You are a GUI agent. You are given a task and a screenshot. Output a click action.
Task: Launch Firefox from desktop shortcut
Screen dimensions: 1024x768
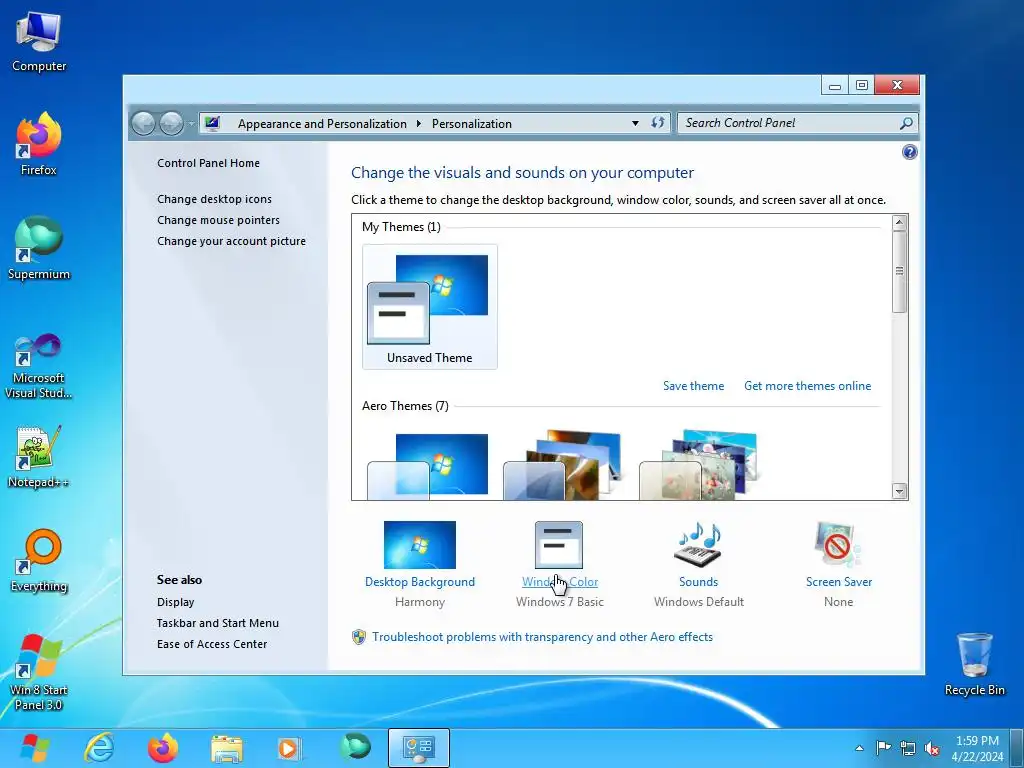click(x=39, y=144)
